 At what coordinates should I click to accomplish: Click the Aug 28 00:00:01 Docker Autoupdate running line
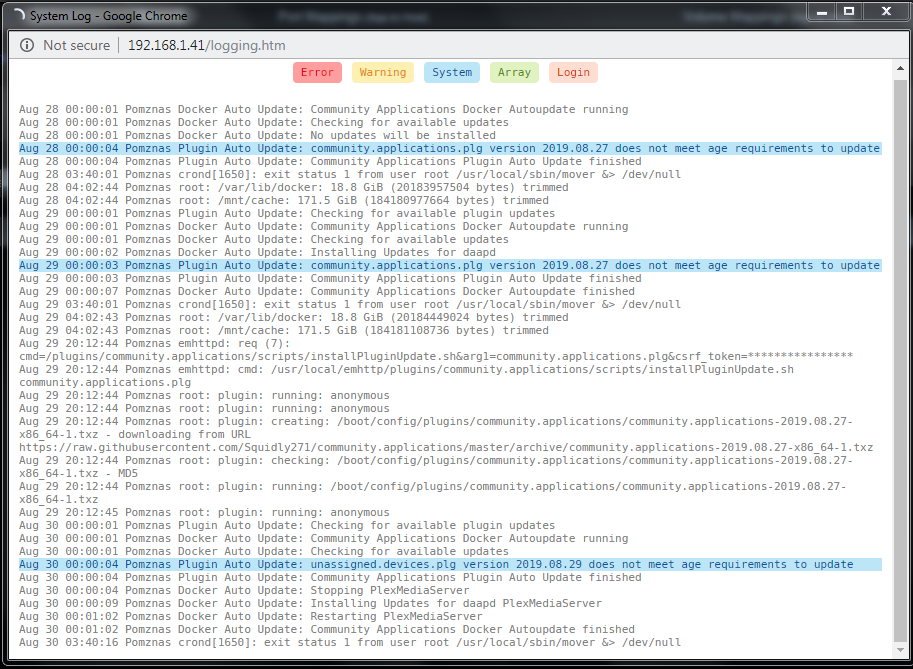(x=324, y=109)
